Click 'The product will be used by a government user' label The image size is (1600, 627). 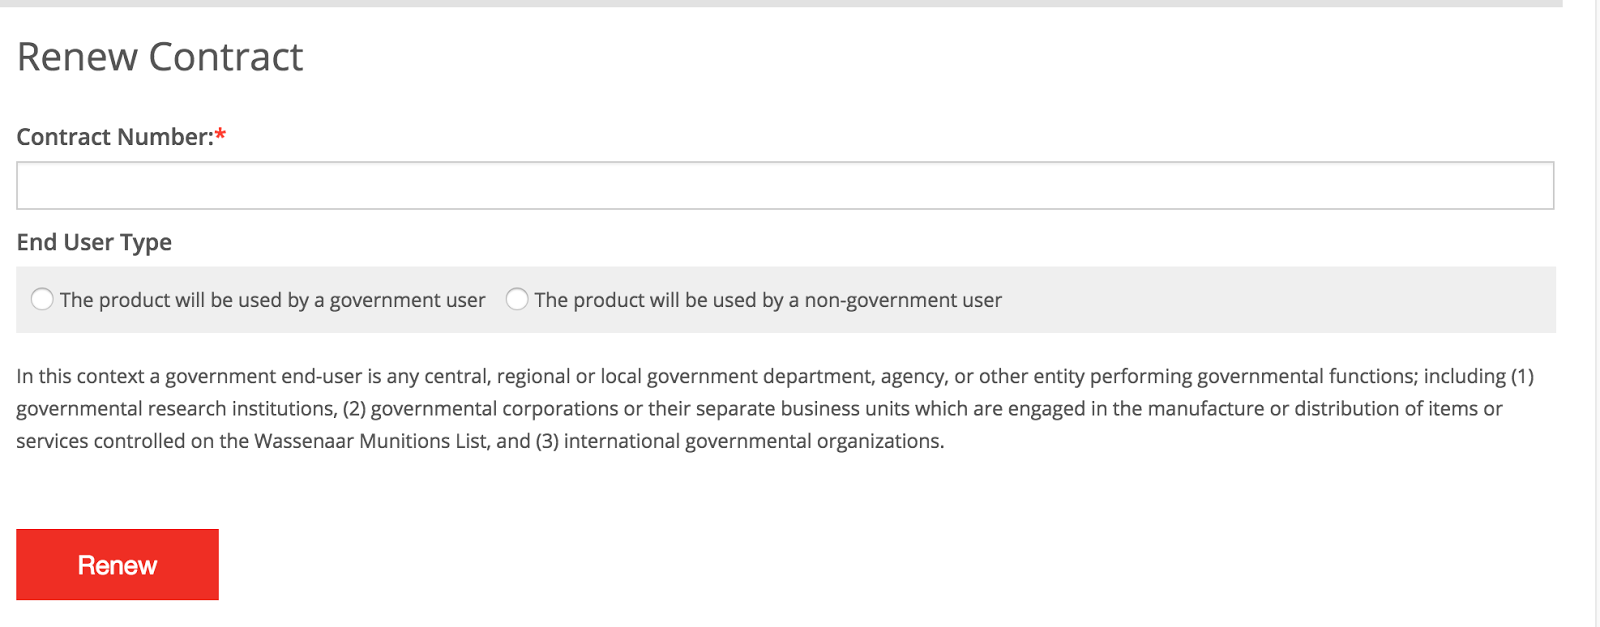point(272,300)
